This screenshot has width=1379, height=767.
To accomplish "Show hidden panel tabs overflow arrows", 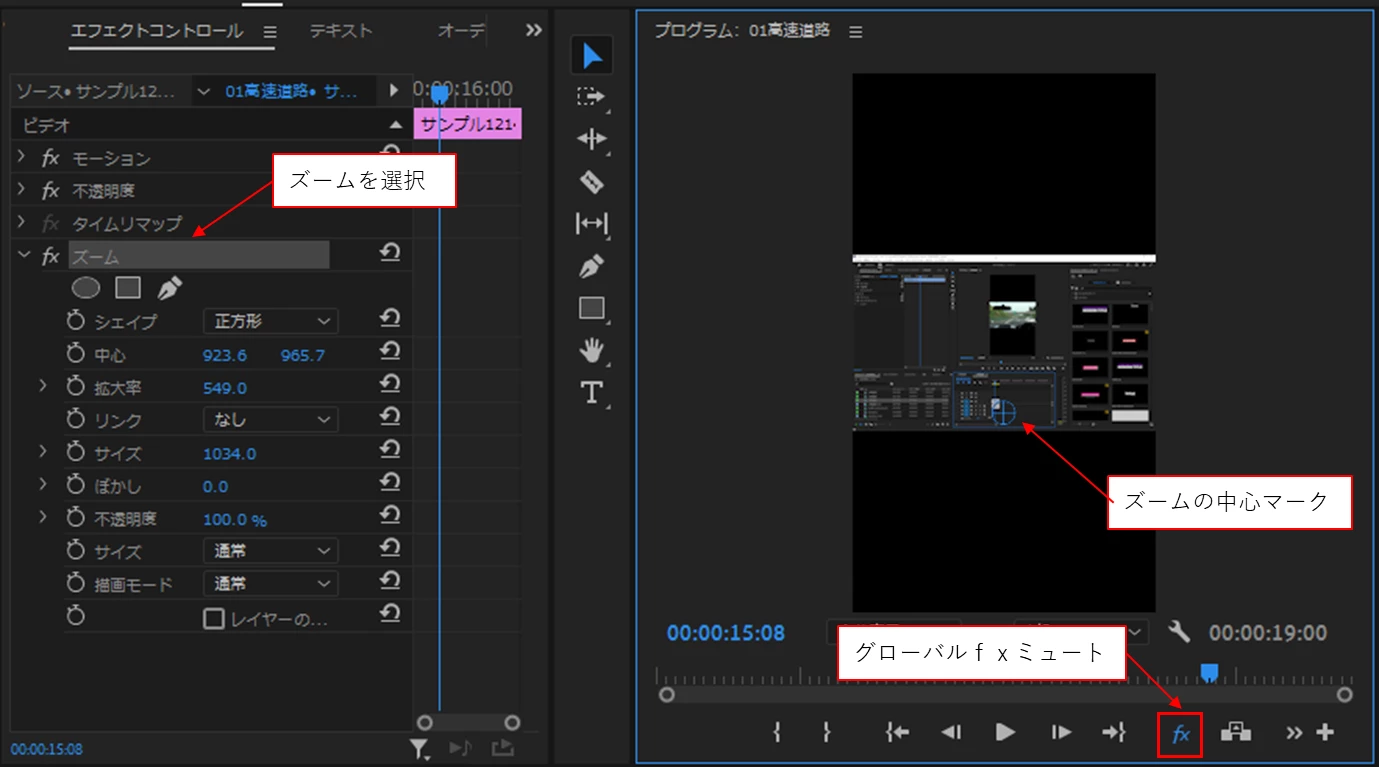I will (x=533, y=31).
